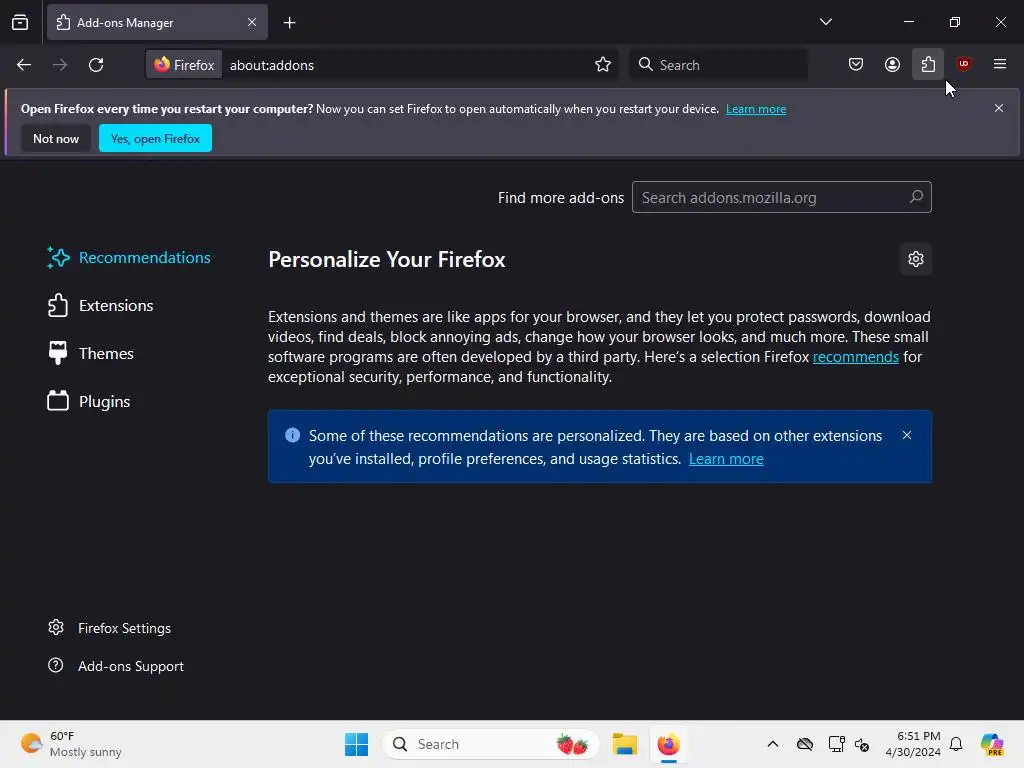
Task: Open the Windows Start menu
Action: (357, 744)
